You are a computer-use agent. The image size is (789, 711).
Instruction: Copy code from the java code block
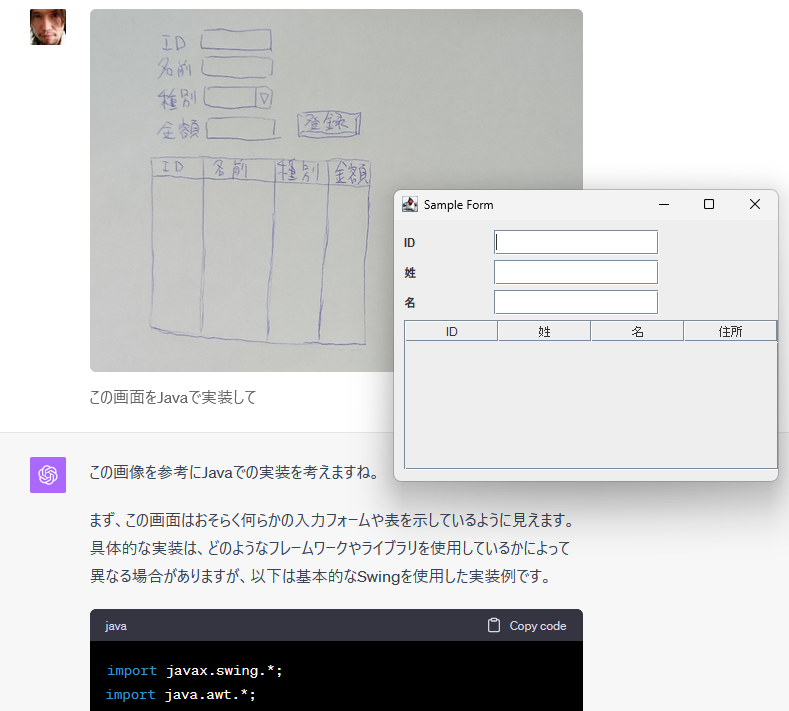point(527,625)
